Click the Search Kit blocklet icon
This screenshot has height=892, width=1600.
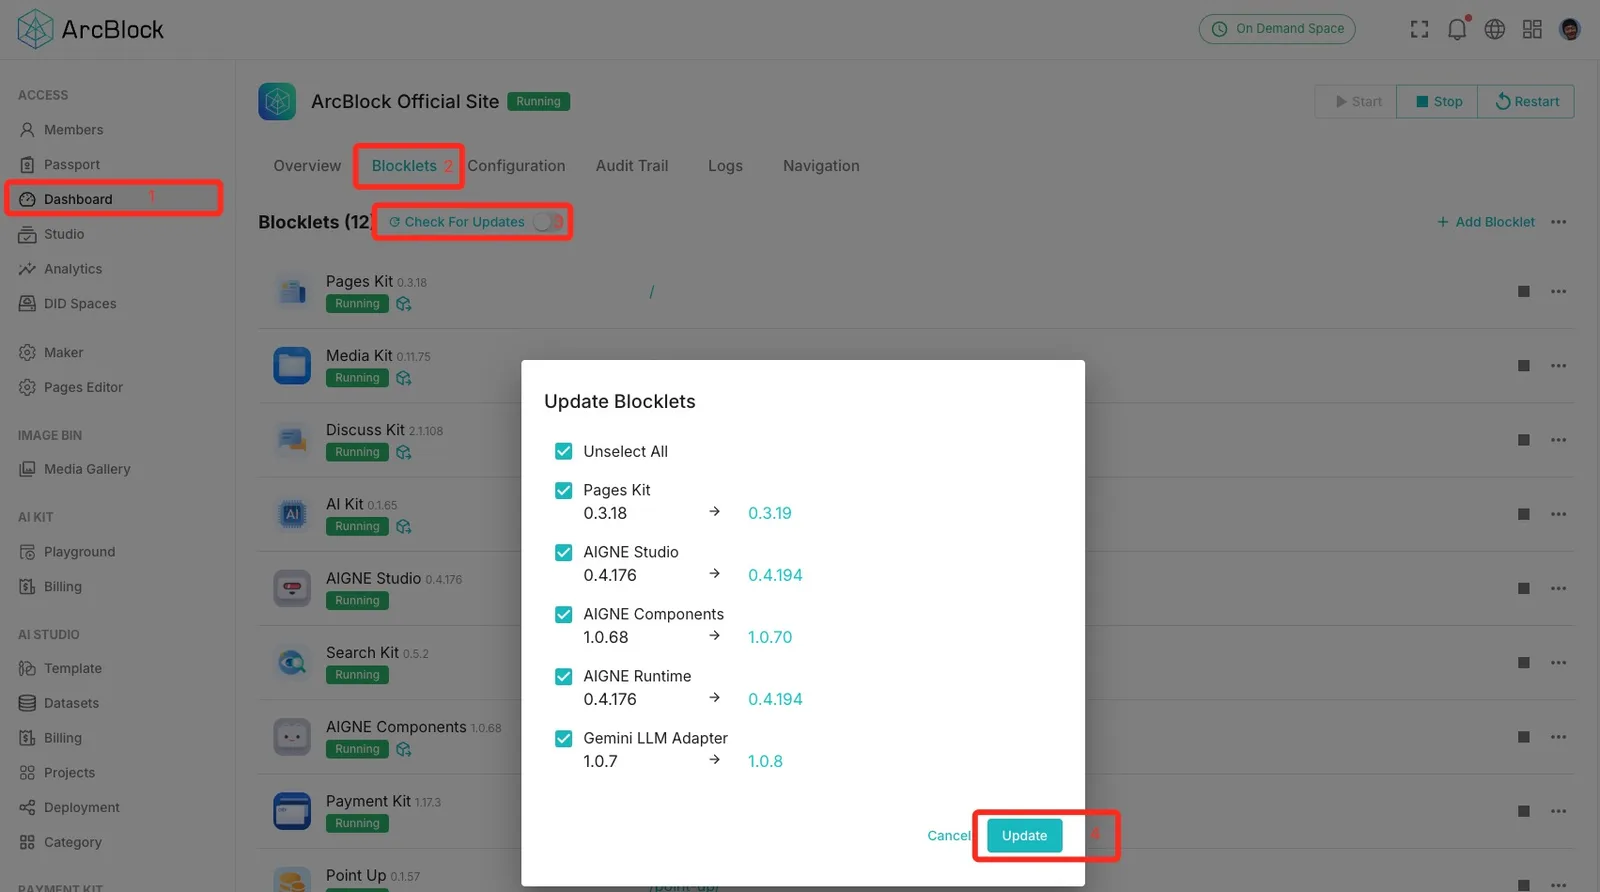292,663
